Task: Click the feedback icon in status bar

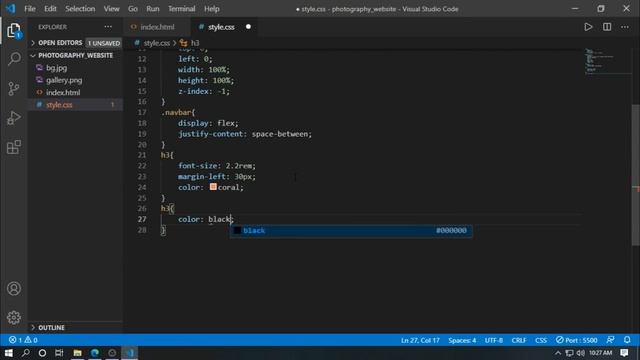Action: point(611,340)
